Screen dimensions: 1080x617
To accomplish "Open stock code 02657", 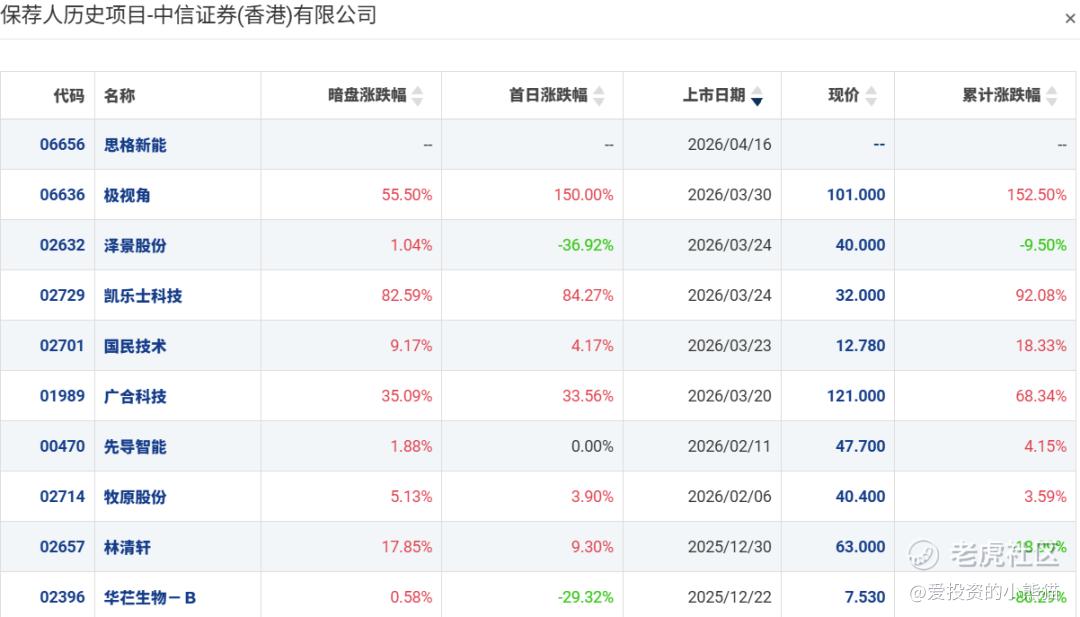I will tap(62, 547).
